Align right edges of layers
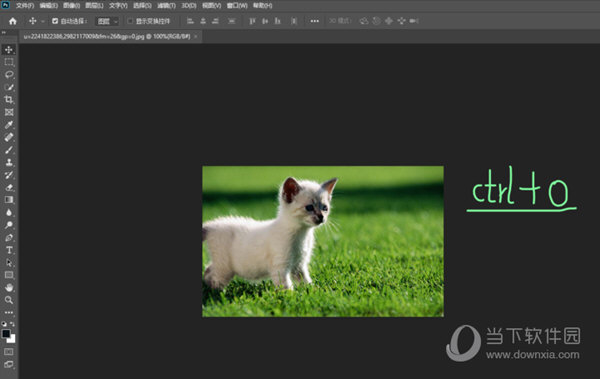 click(x=215, y=21)
